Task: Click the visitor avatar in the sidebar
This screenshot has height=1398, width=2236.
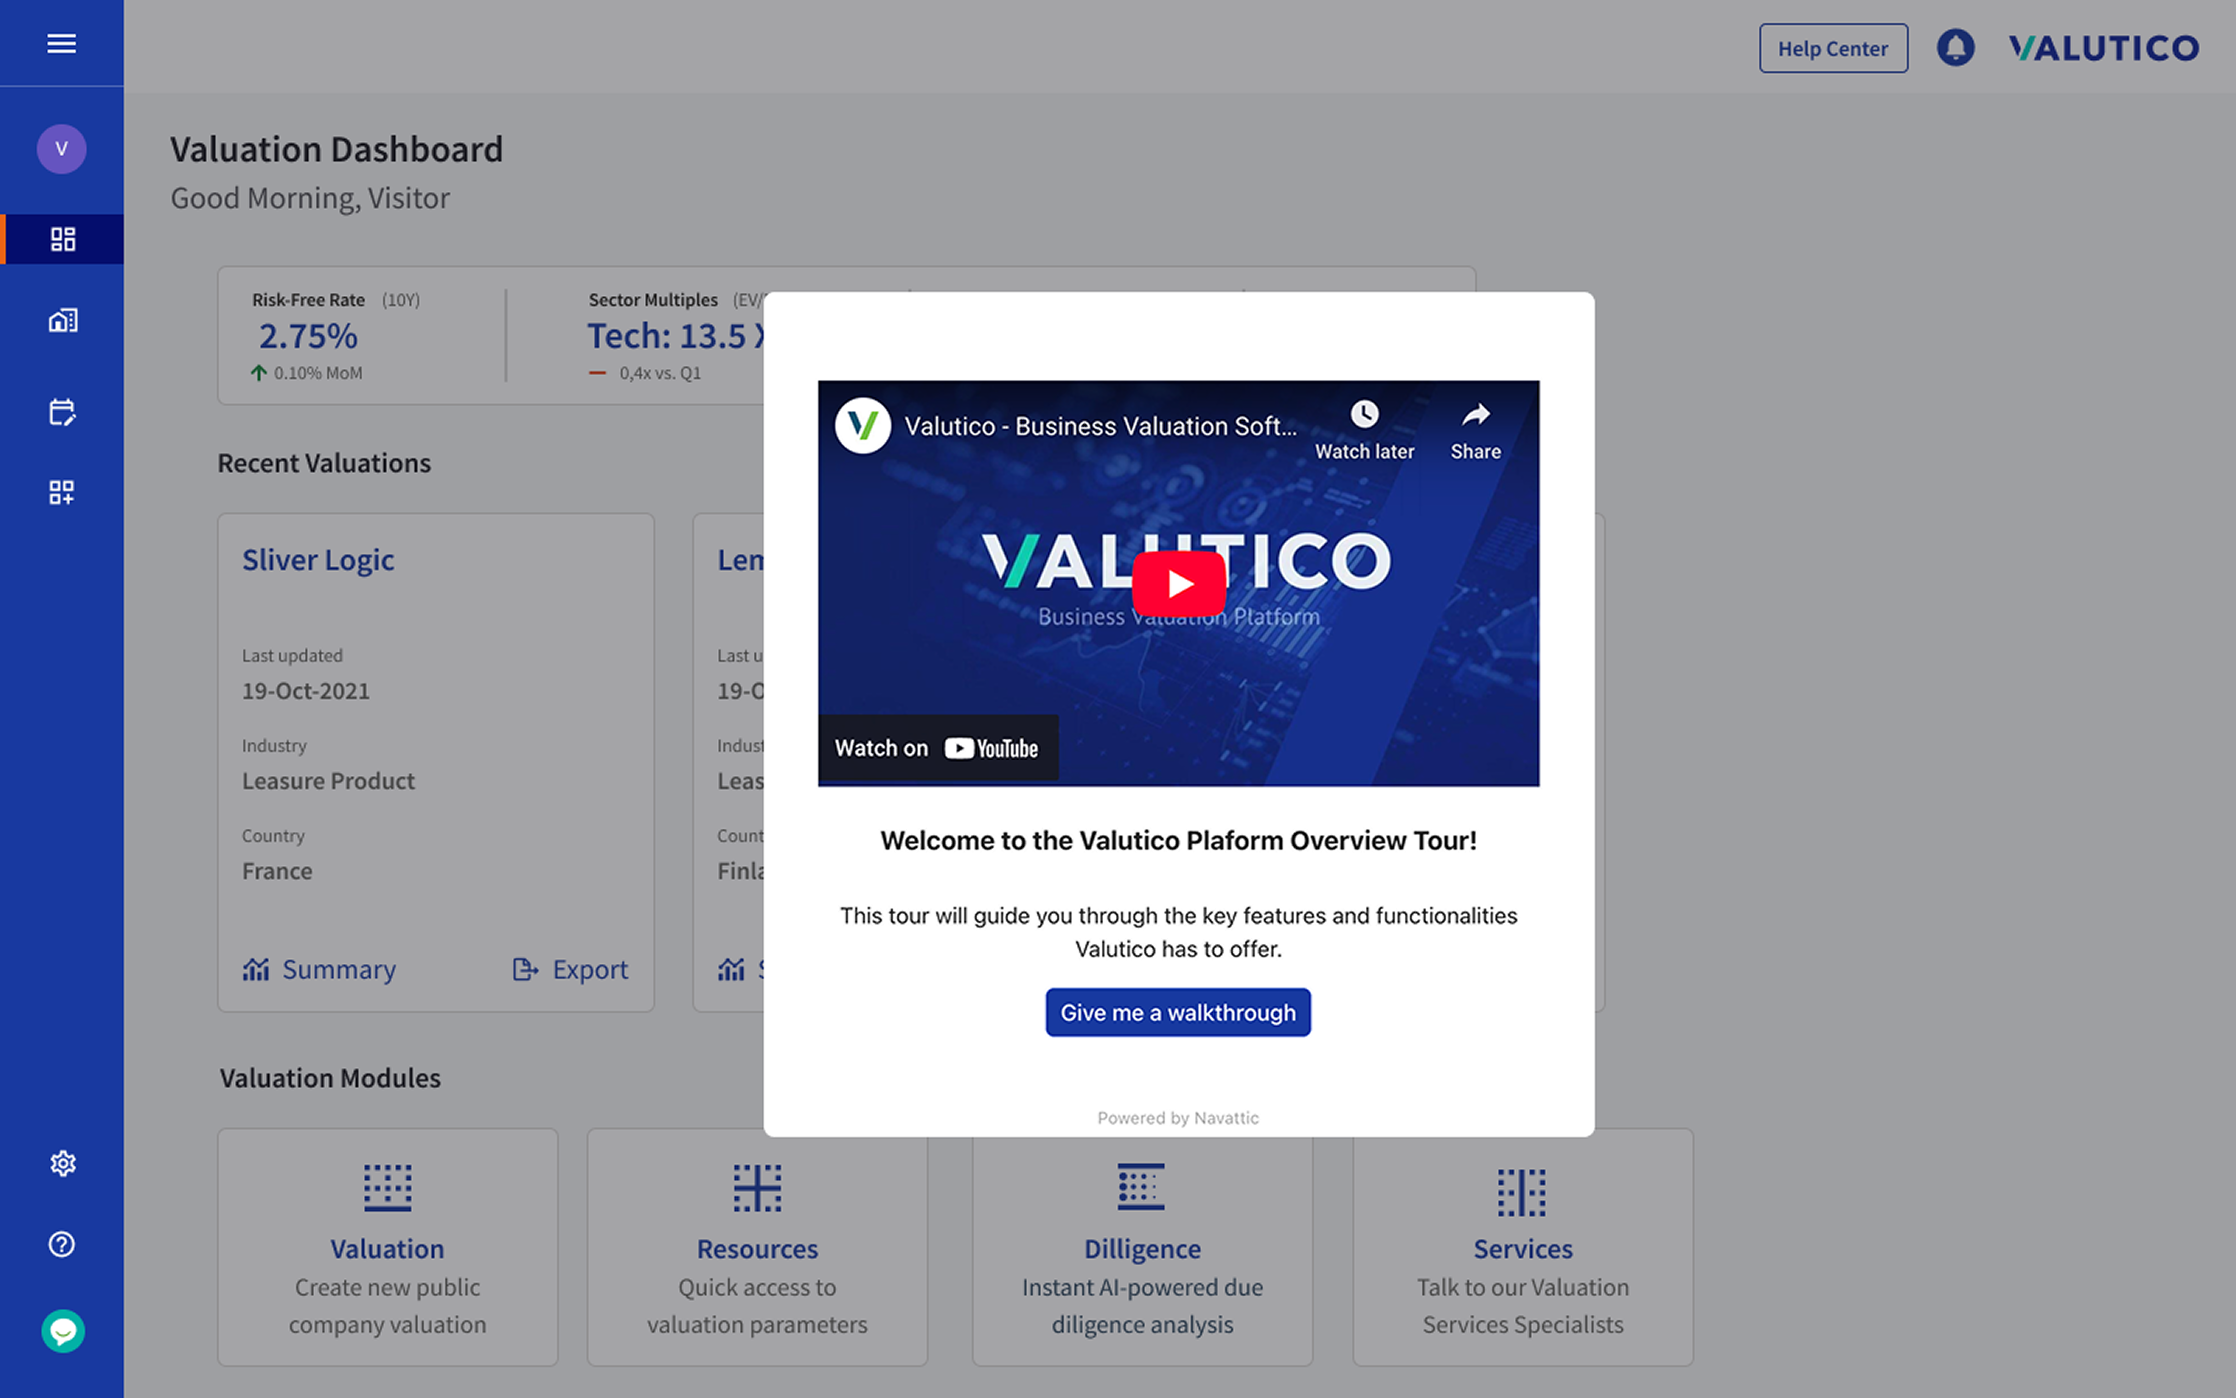Action: tap(62, 148)
